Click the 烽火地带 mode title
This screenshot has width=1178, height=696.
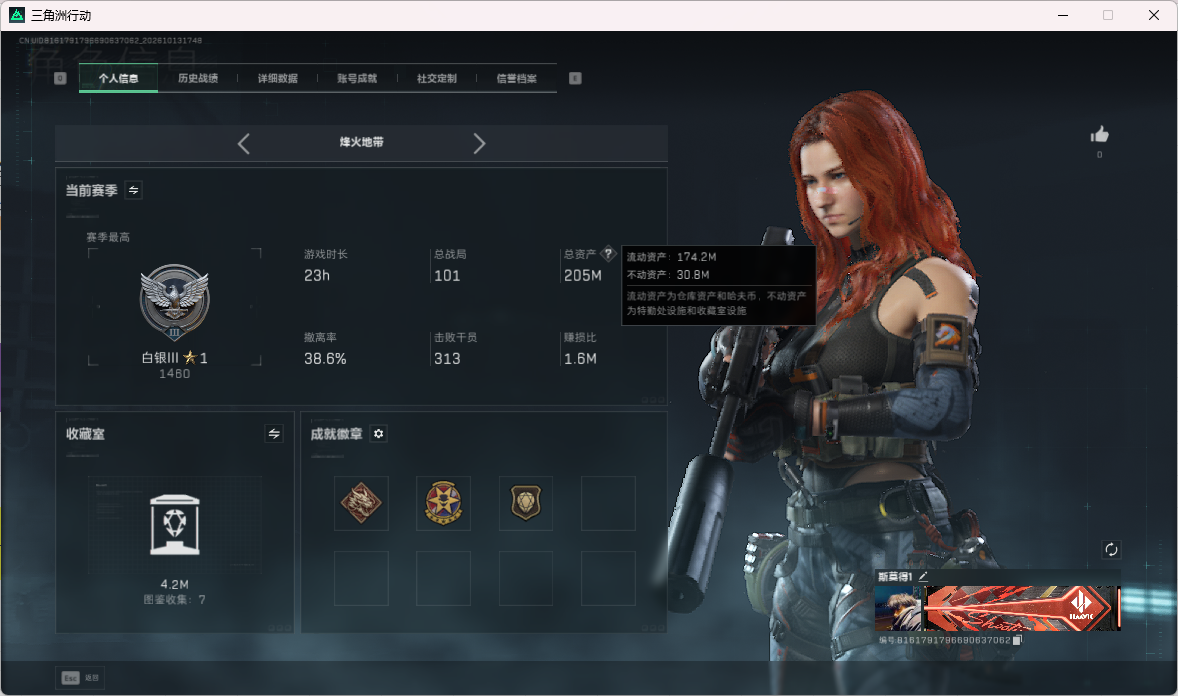[x=361, y=142]
